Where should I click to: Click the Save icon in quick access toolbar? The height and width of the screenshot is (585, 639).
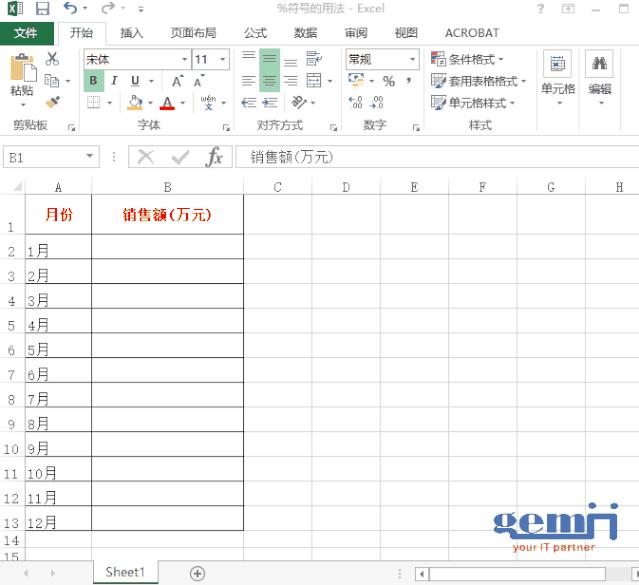(42, 8)
